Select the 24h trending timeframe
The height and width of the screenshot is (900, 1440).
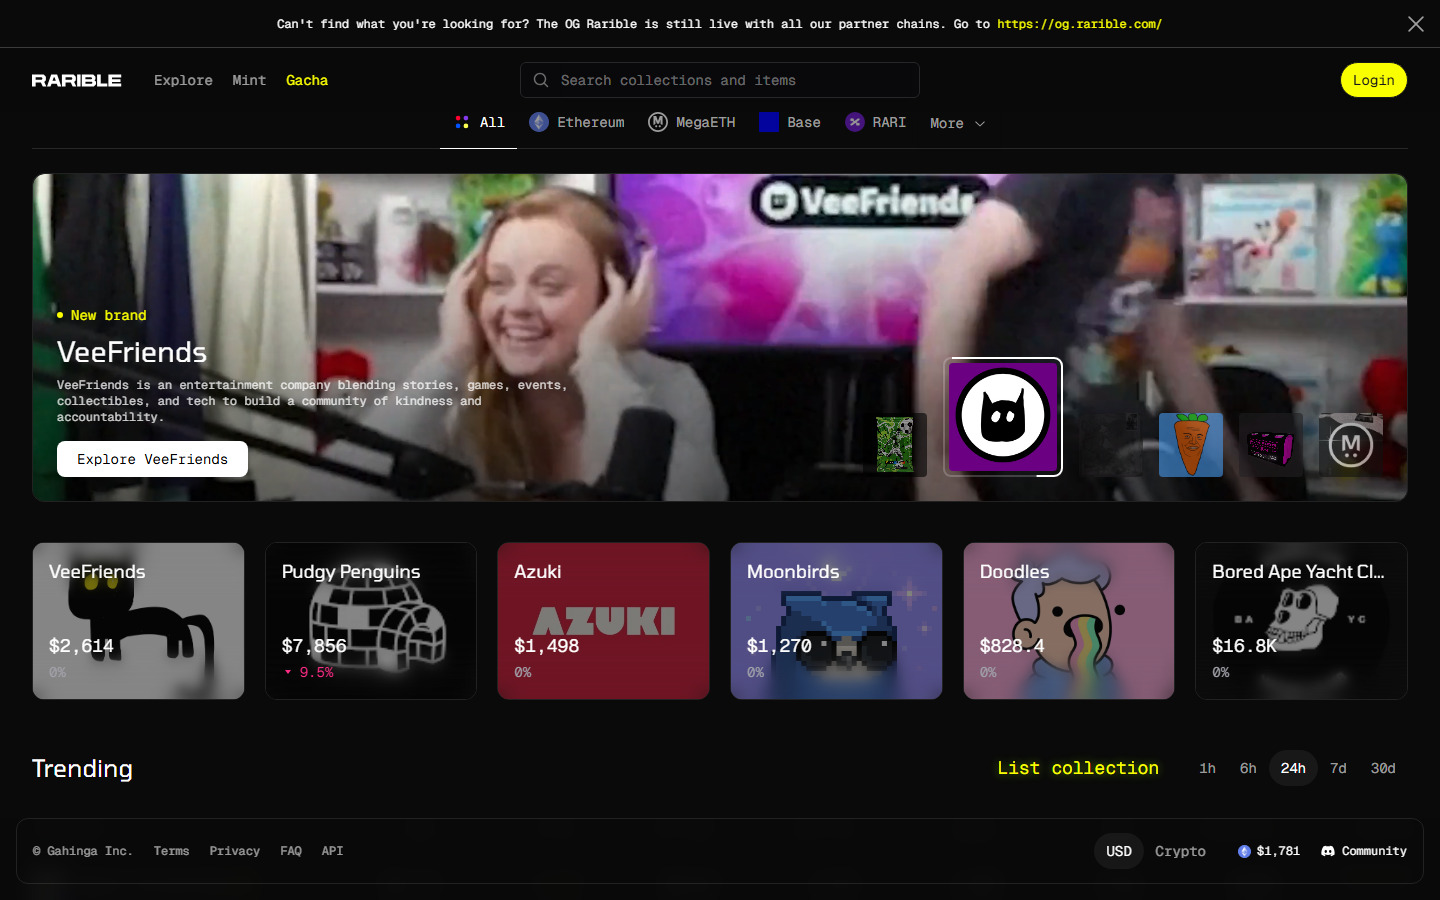coord(1293,768)
